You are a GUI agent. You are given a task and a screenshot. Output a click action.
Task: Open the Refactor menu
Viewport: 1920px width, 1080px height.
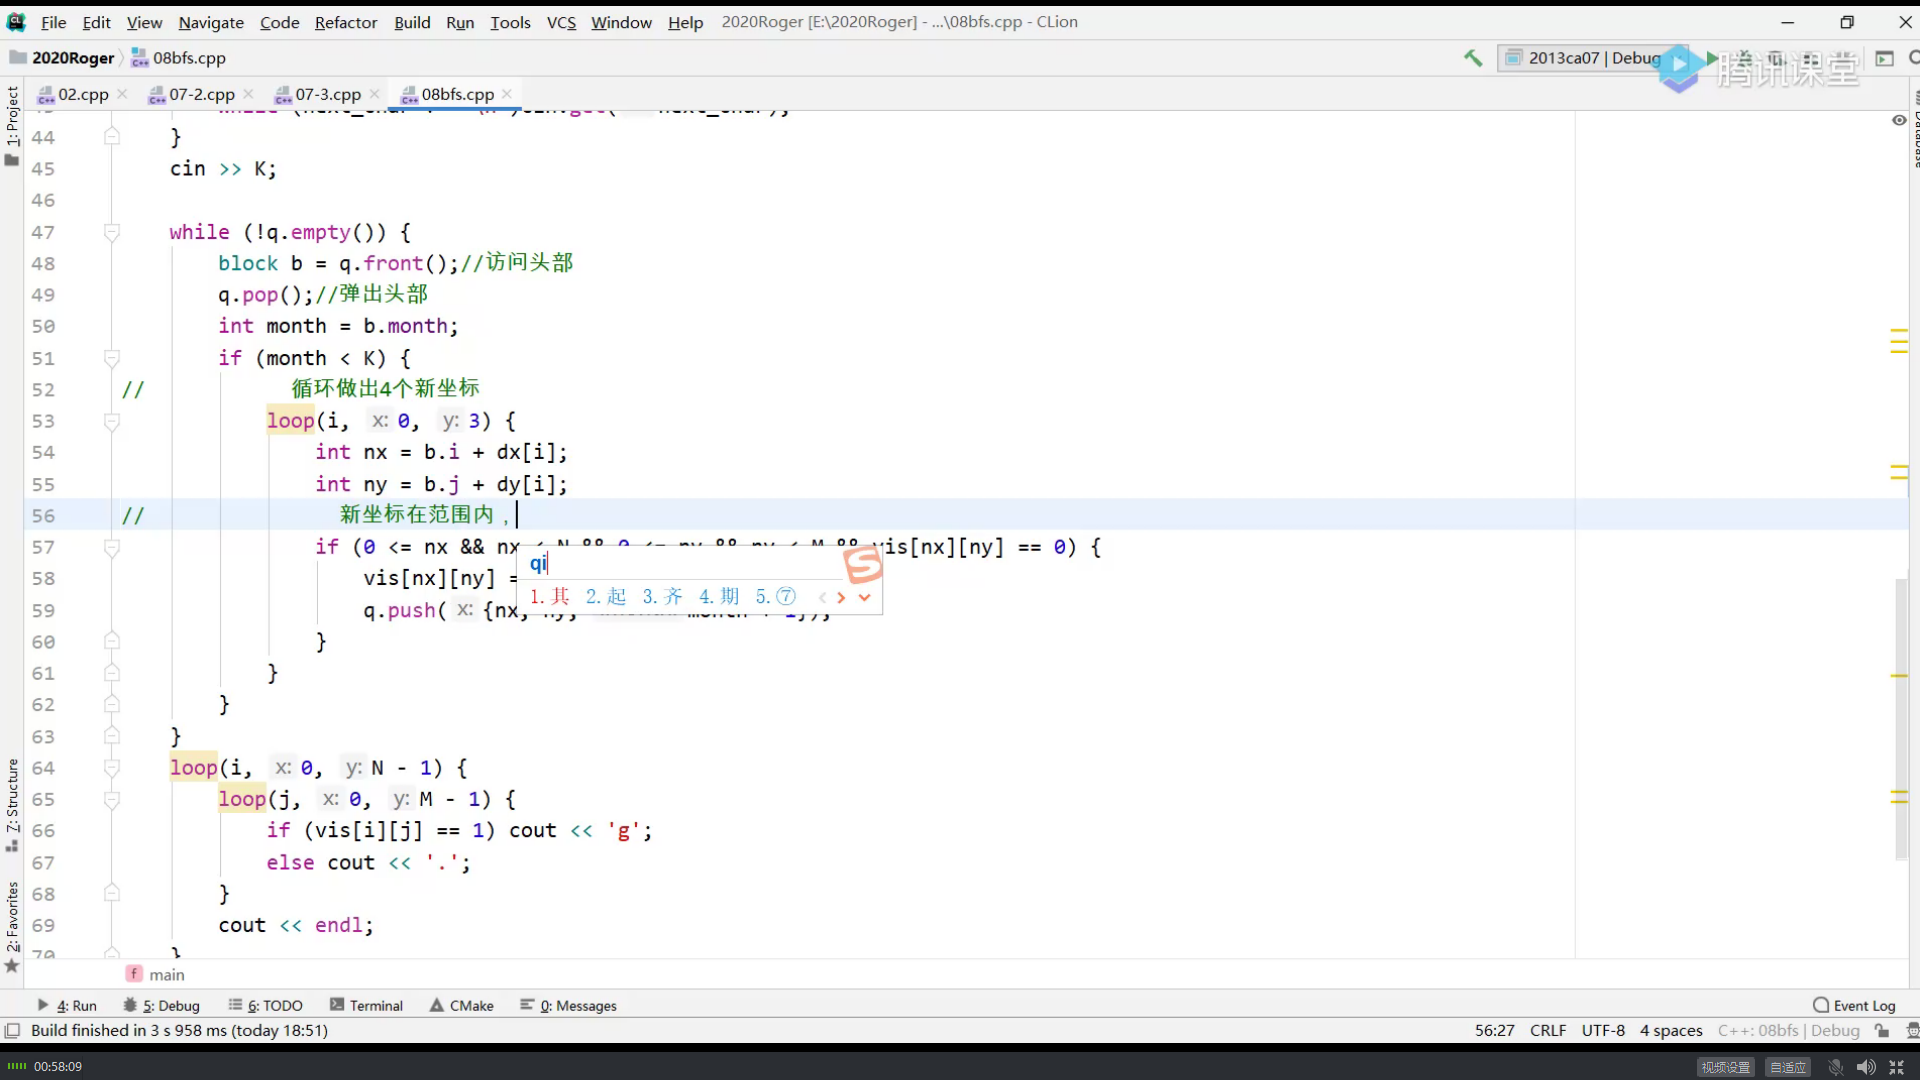[345, 22]
